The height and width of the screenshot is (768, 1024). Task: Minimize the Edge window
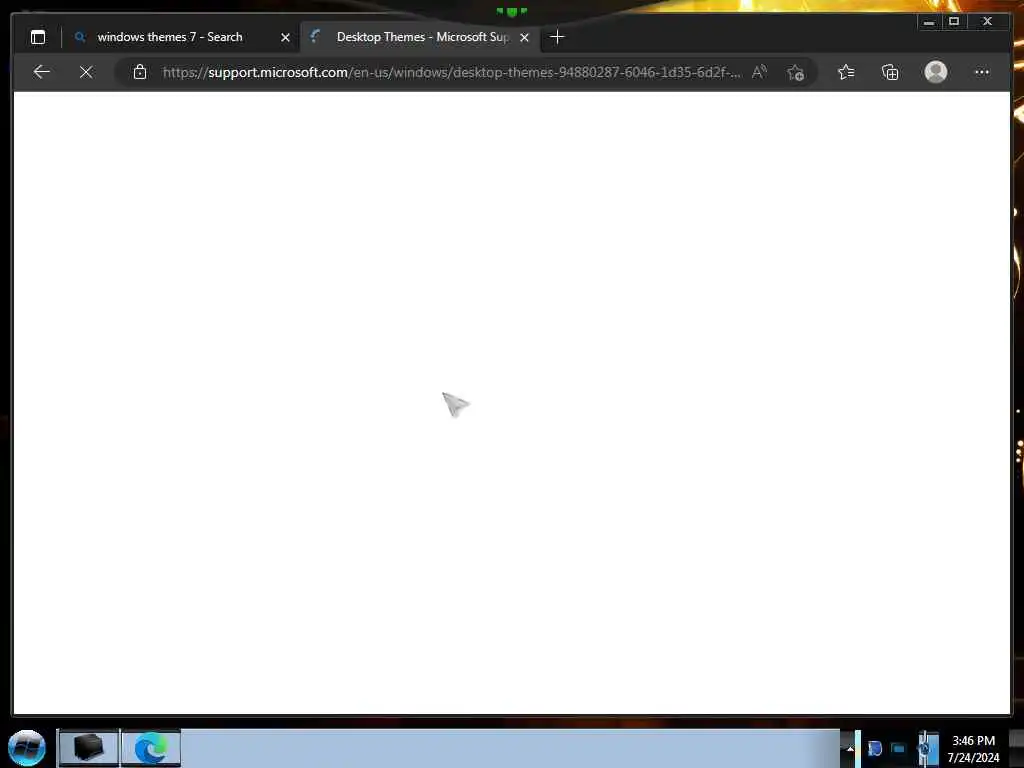[929, 22]
